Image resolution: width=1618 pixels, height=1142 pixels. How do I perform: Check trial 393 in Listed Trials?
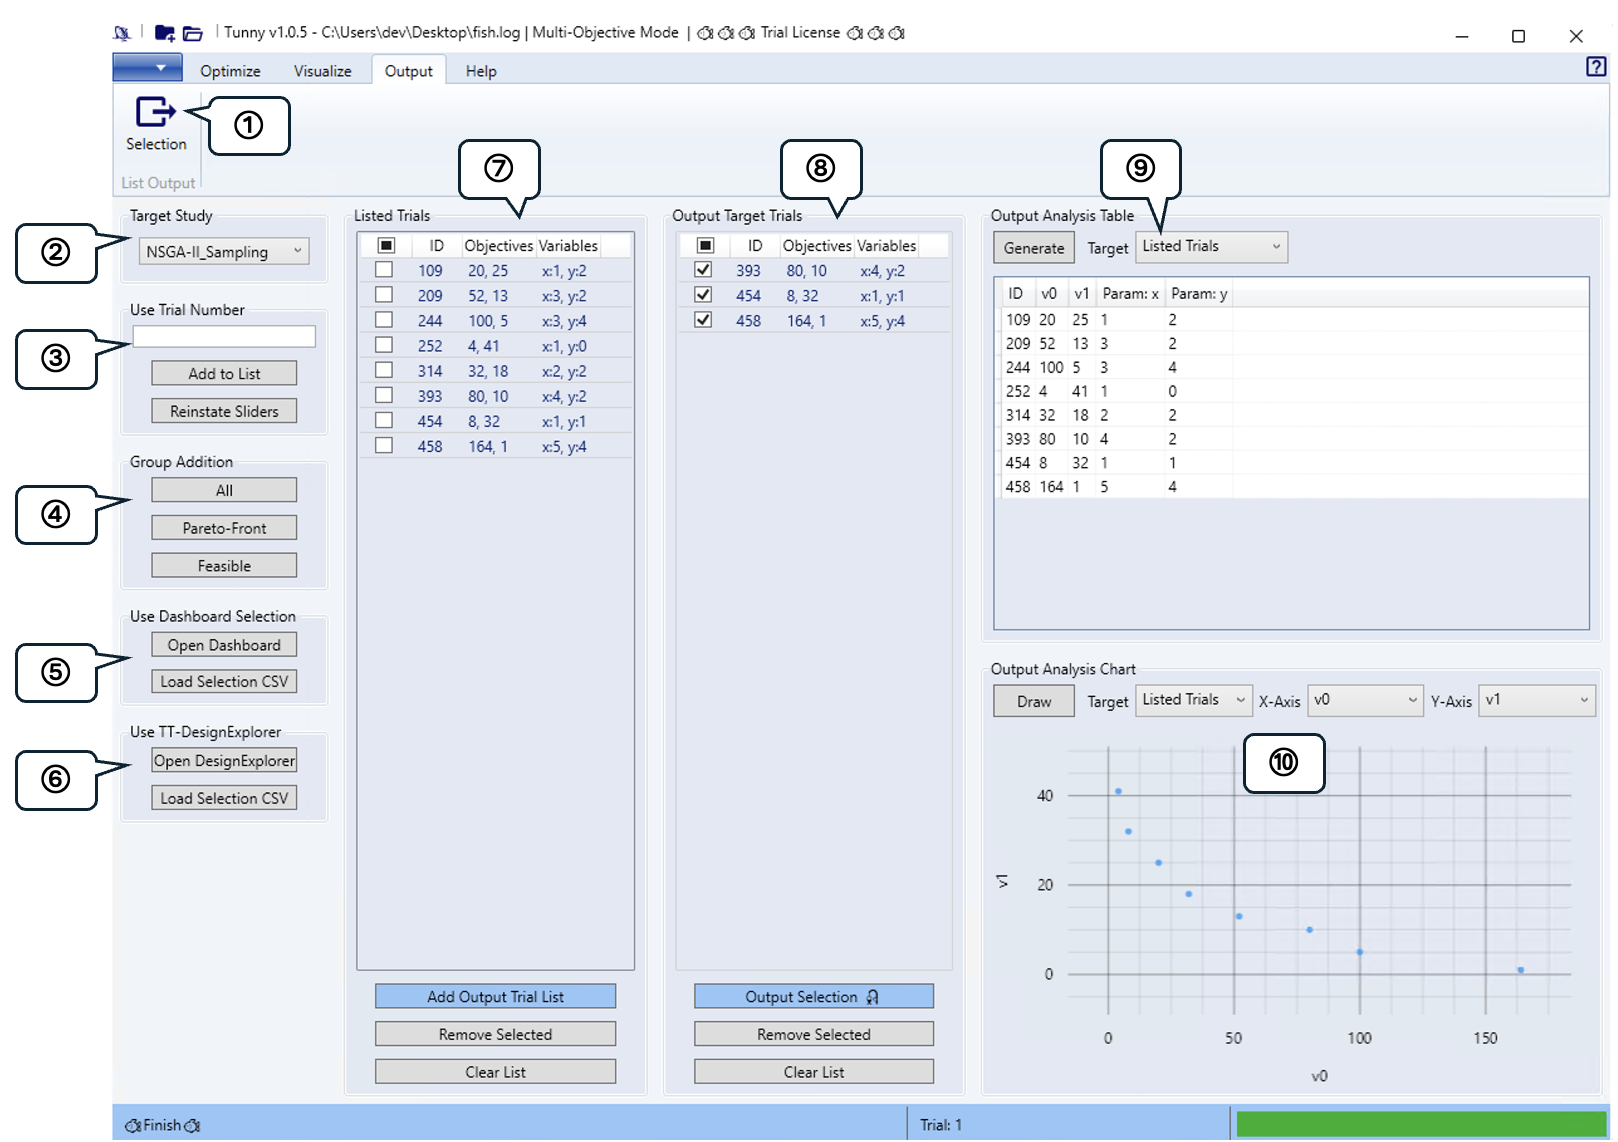(384, 395)
